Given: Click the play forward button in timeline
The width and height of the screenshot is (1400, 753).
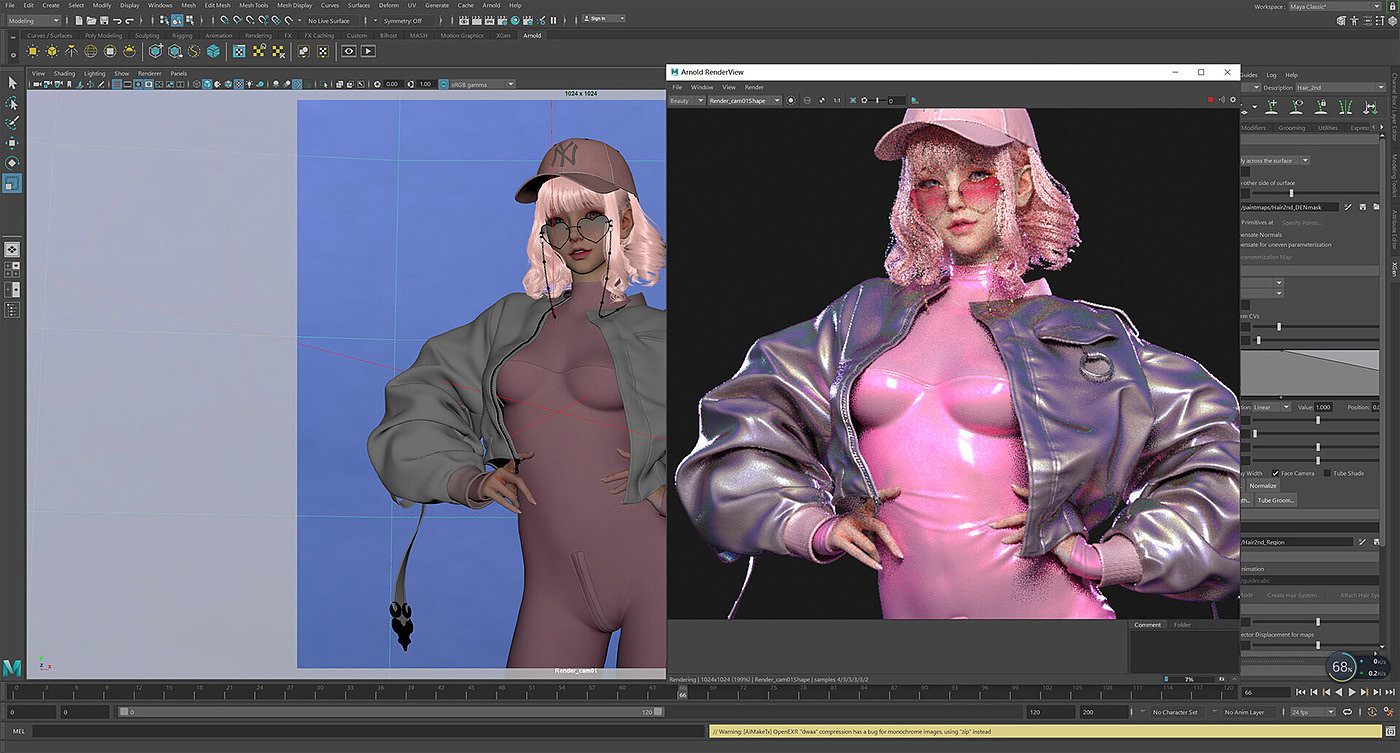Looking at the screenshot, I should pos(1352,692).
